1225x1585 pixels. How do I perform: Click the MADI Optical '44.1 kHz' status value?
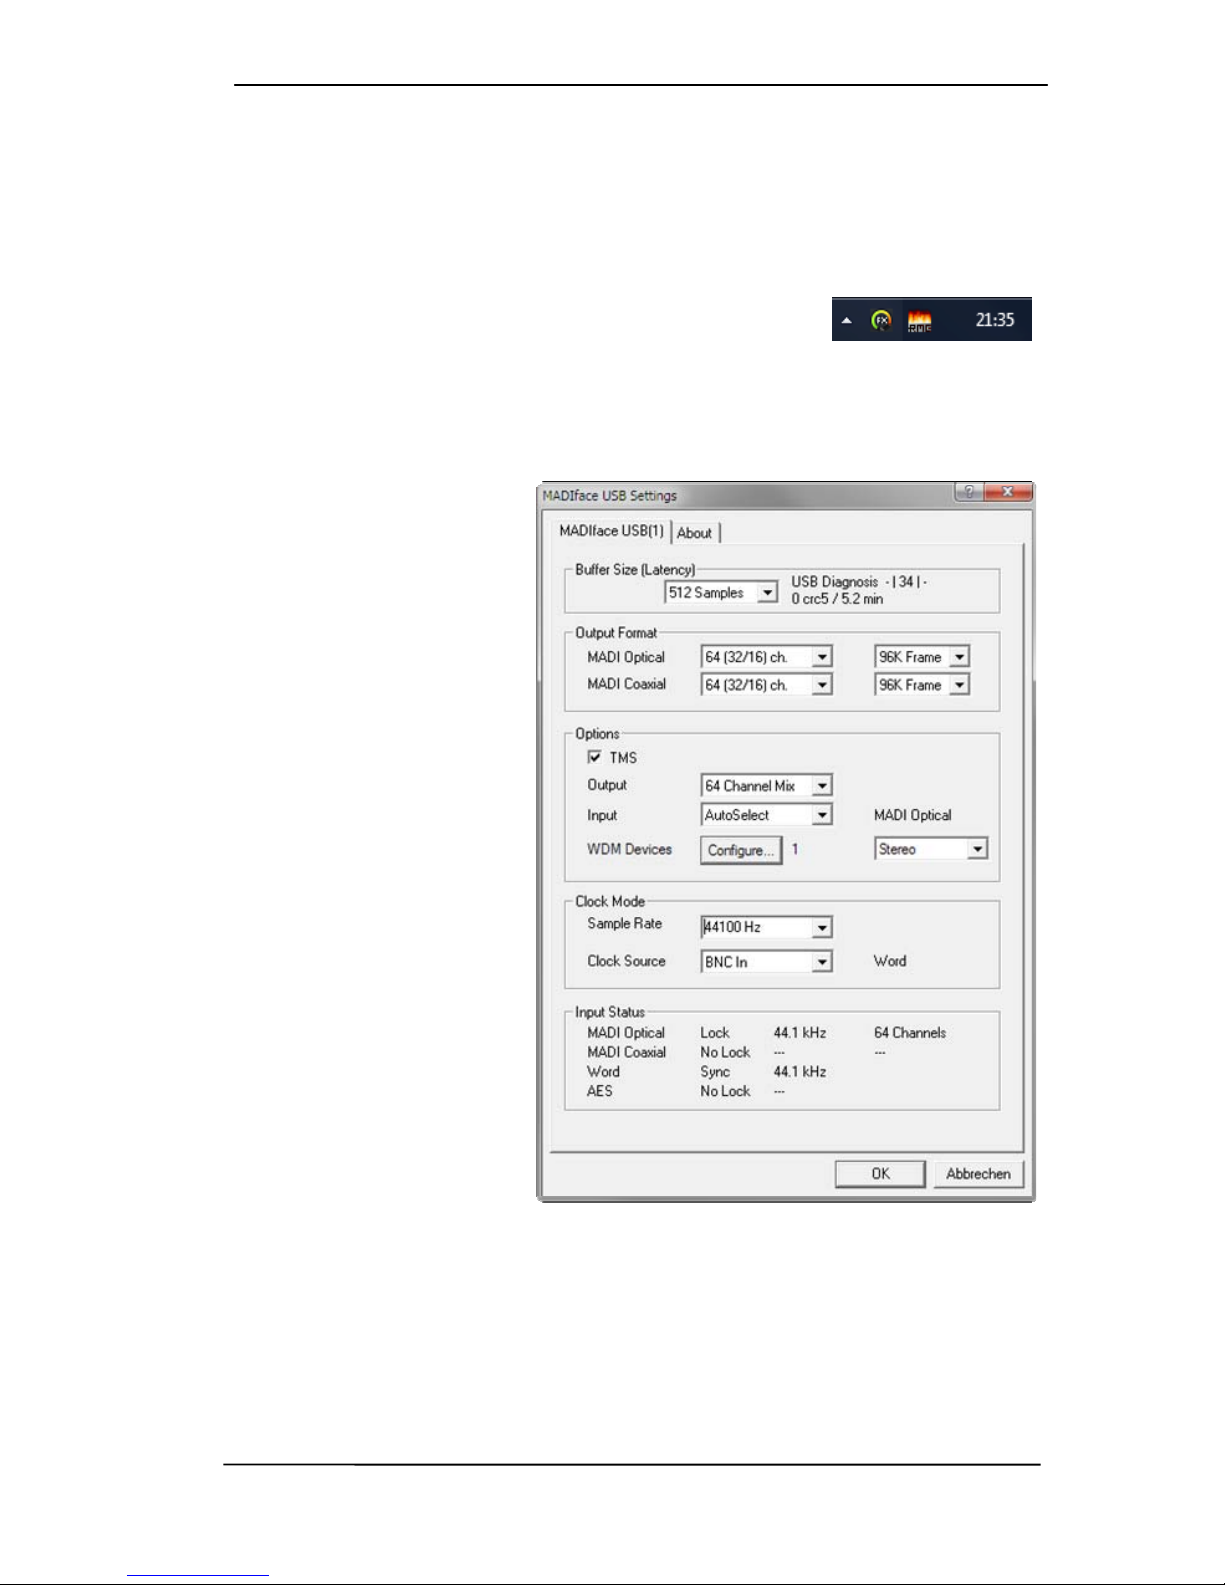coord(800,1033)
